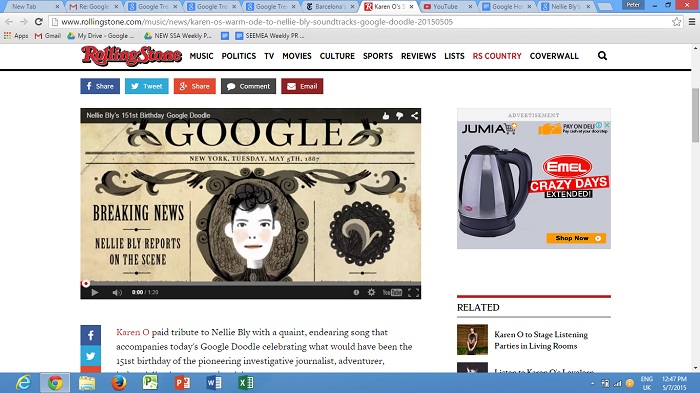The image size is (700, 393).
Task: Reload the page using the refresh icon
Action: pyautogui.click(x=39, y=21)
